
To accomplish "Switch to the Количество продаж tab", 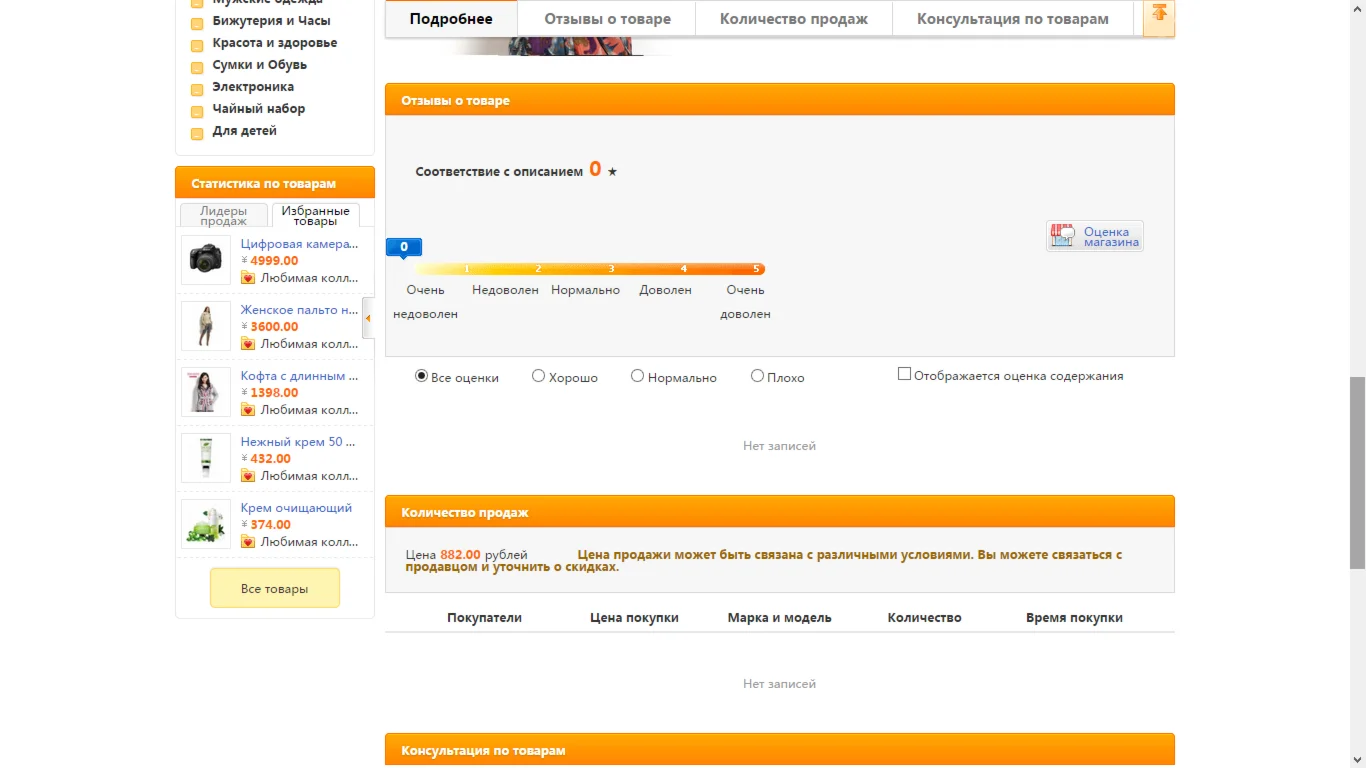I will click(794, 19).
